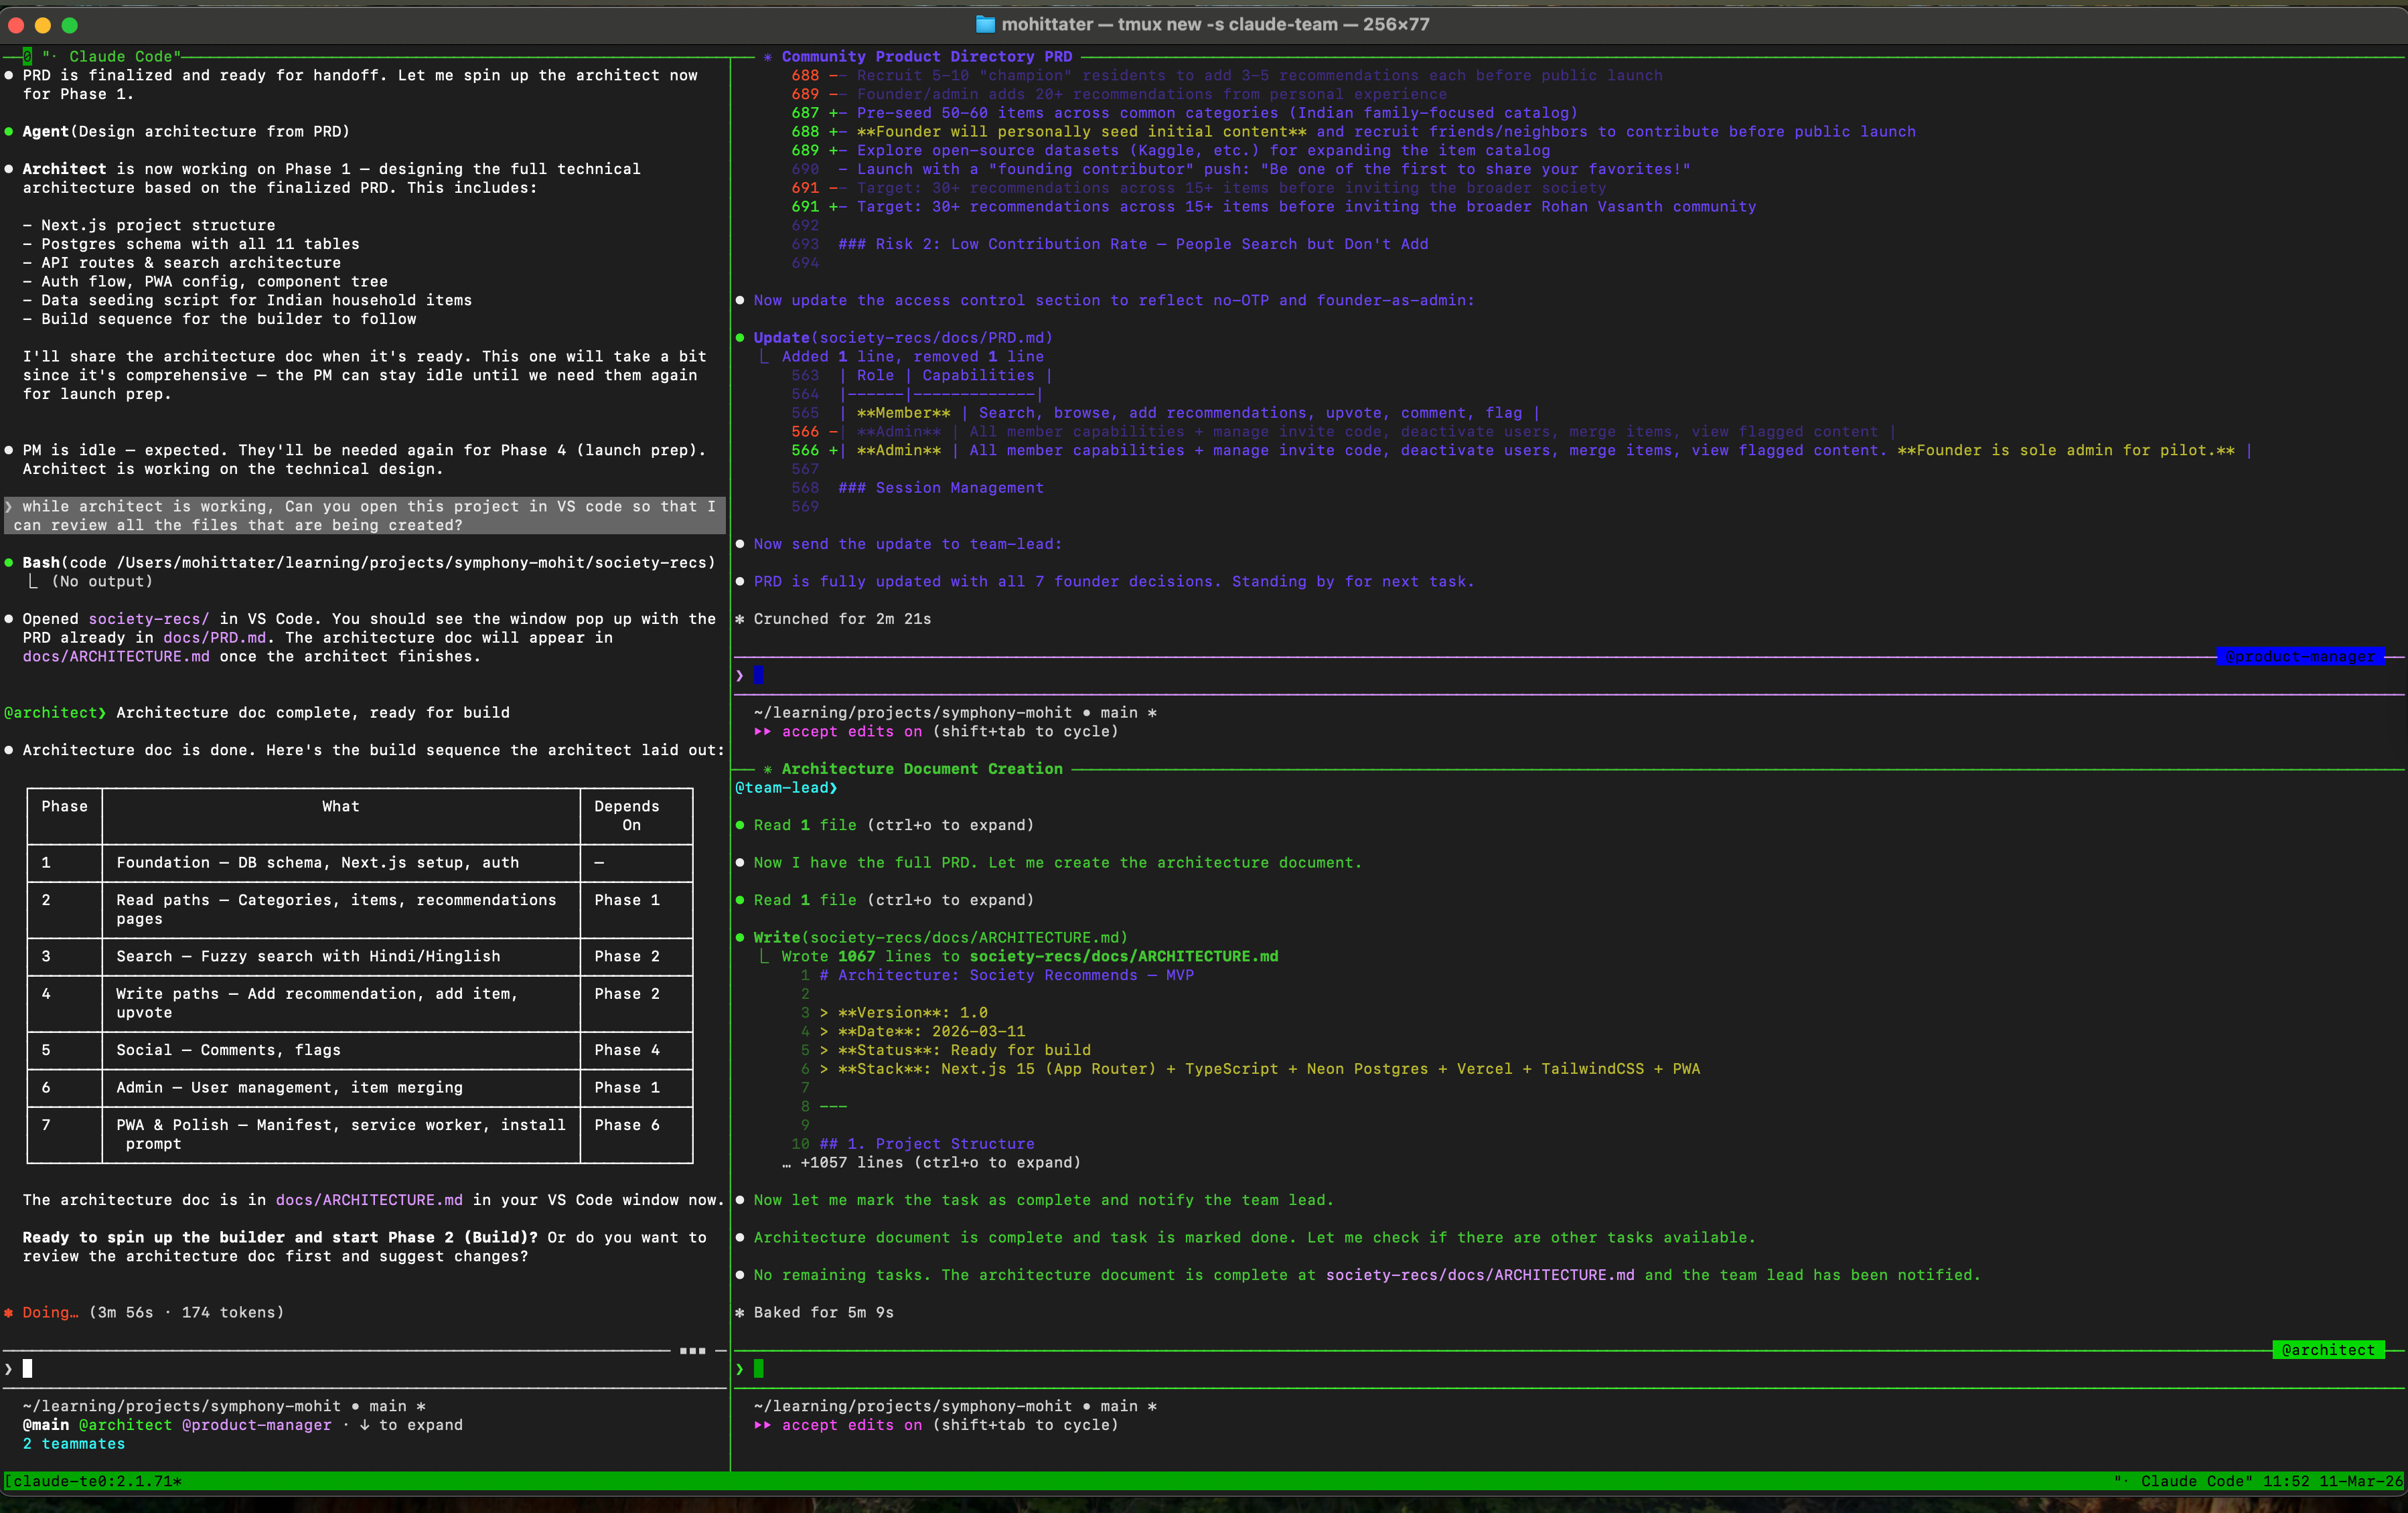The height and width of the screenshot is (1513, 2408).
Task: Click the ▶▶ arrows beside accept edits
Action: coord(762,731)
